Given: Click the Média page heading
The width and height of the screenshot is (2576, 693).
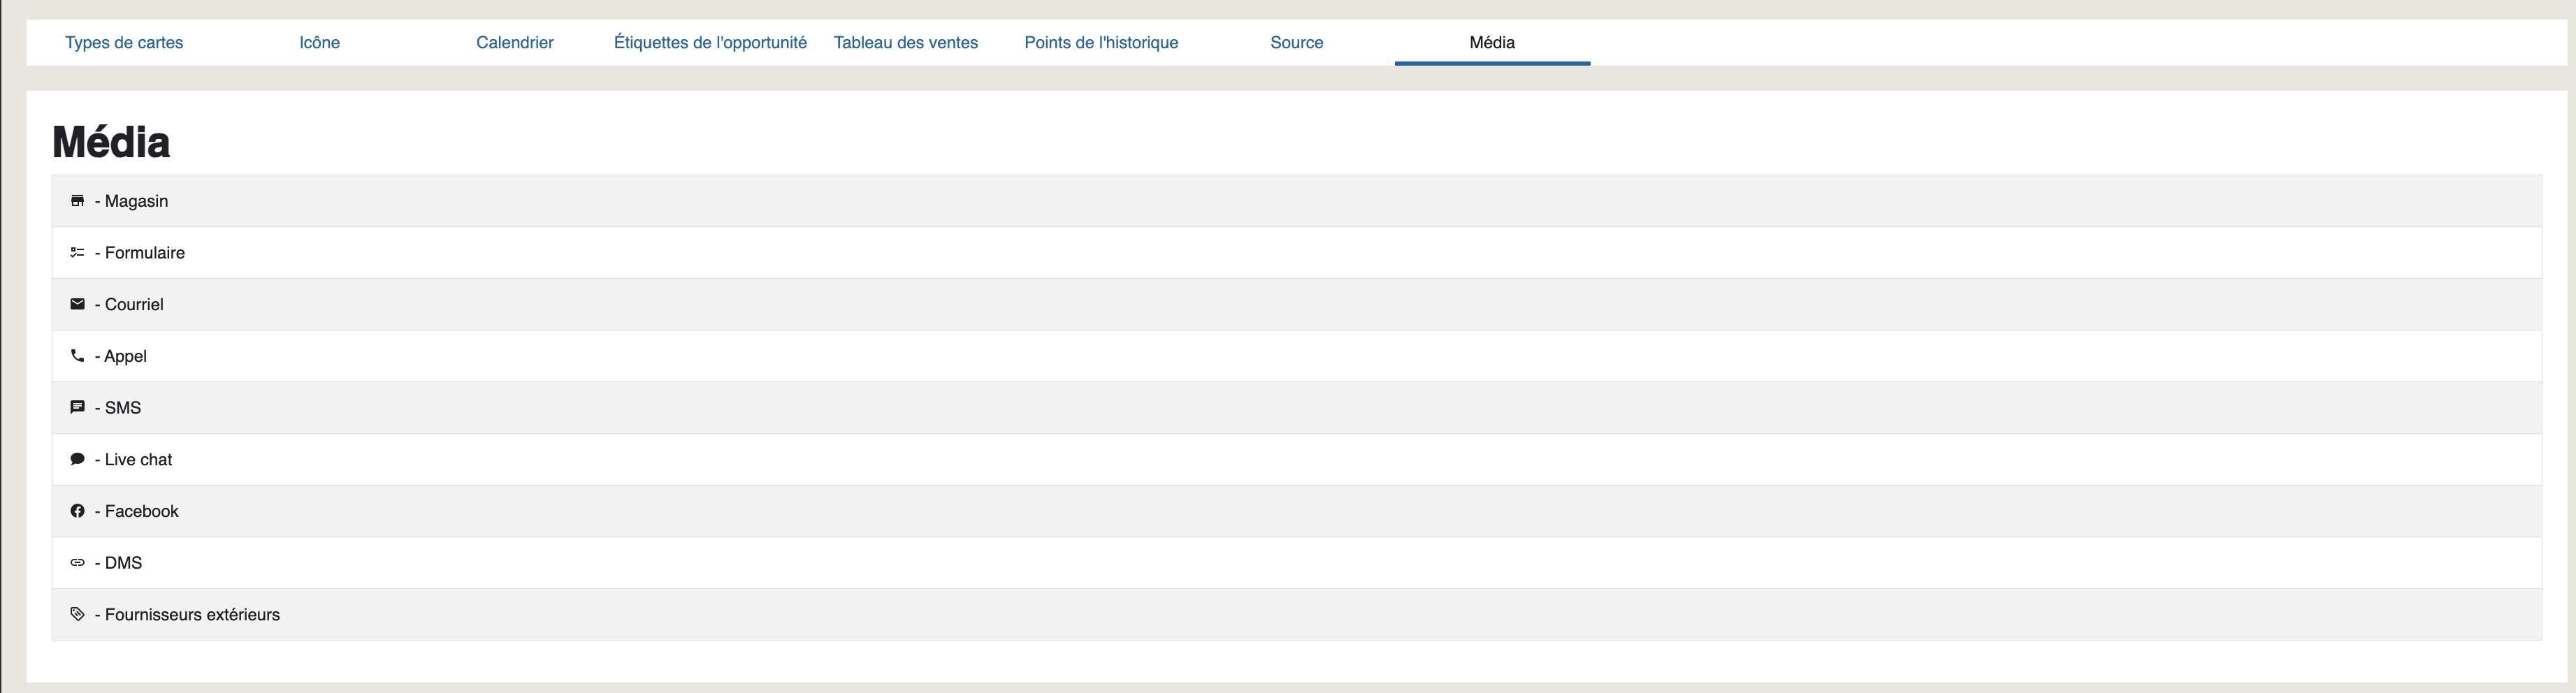Looking at the screenshot, I should (x=111, y=142).
